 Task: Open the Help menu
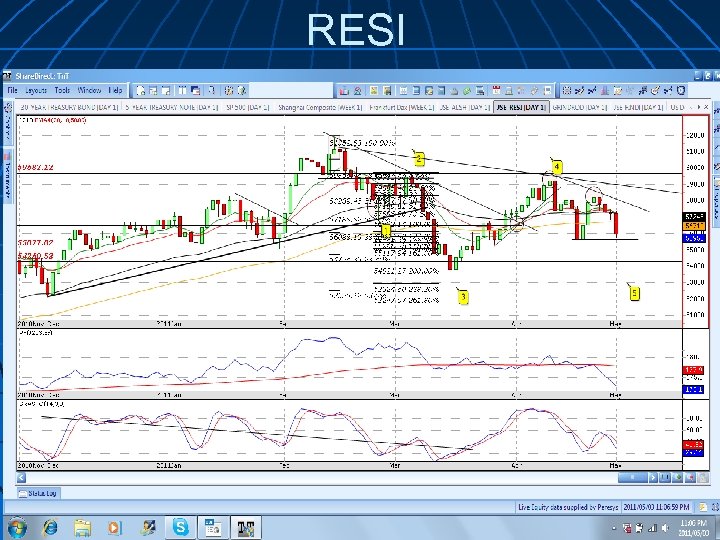[x=115, y=90]
